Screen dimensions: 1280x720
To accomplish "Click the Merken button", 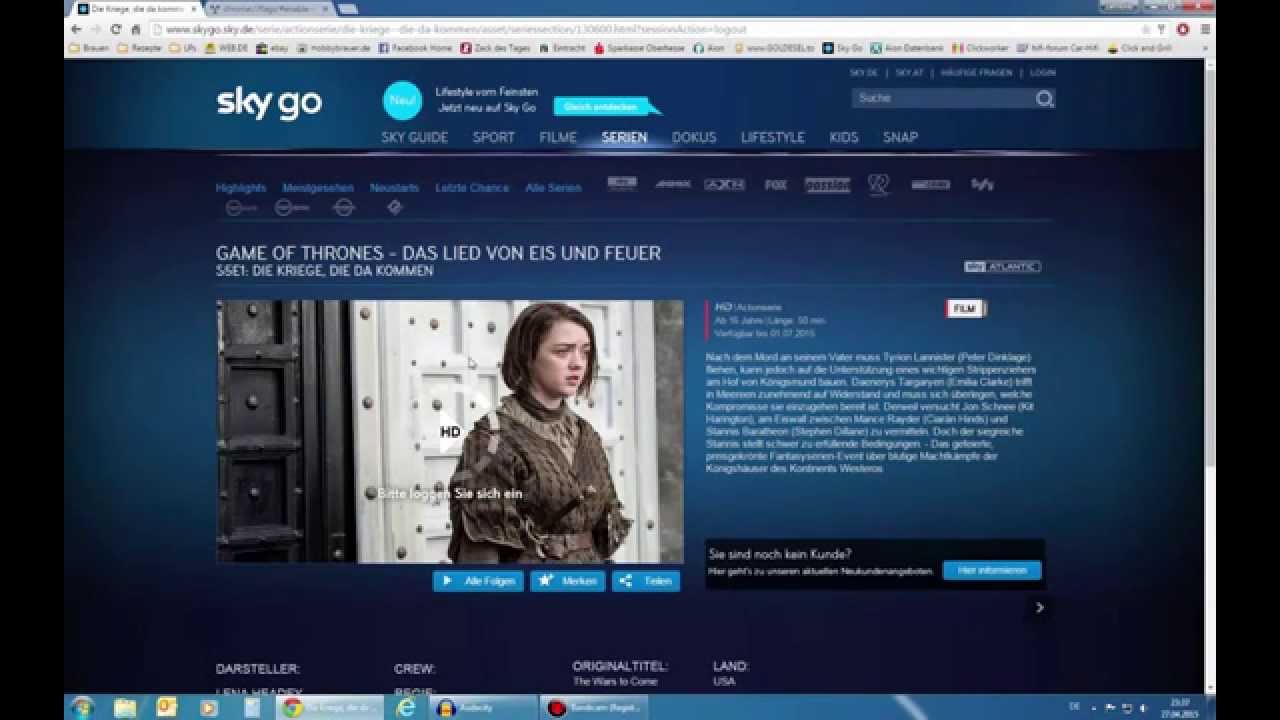I will coord(567,581).
